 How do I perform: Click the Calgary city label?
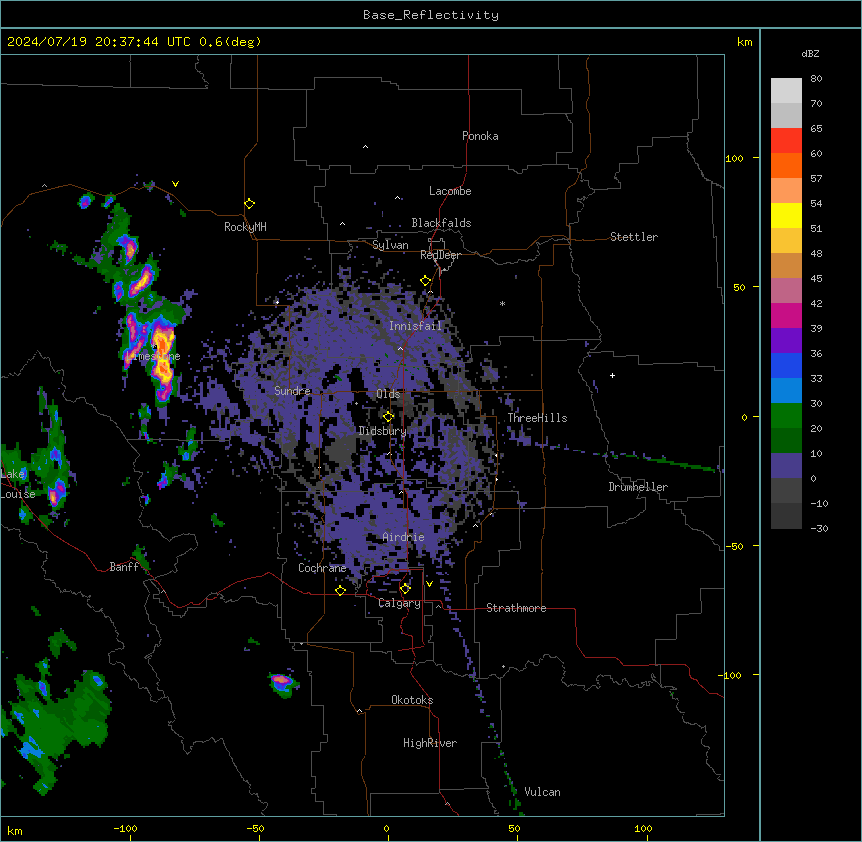pyautogui.click(x=399, y=603)
